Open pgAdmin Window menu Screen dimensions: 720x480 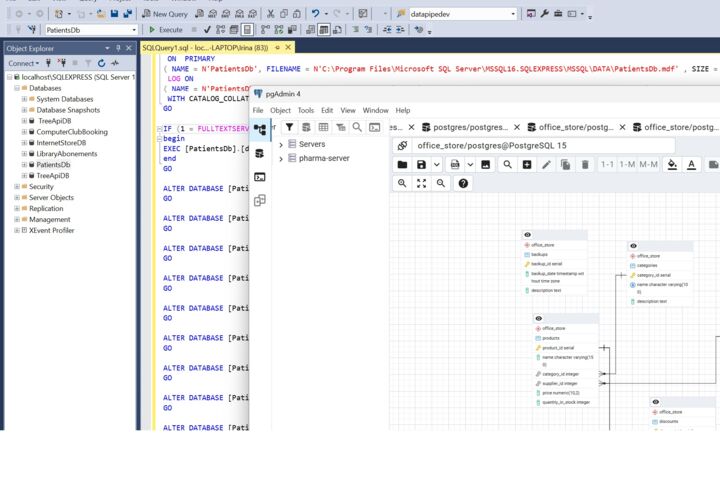(376, 110)
